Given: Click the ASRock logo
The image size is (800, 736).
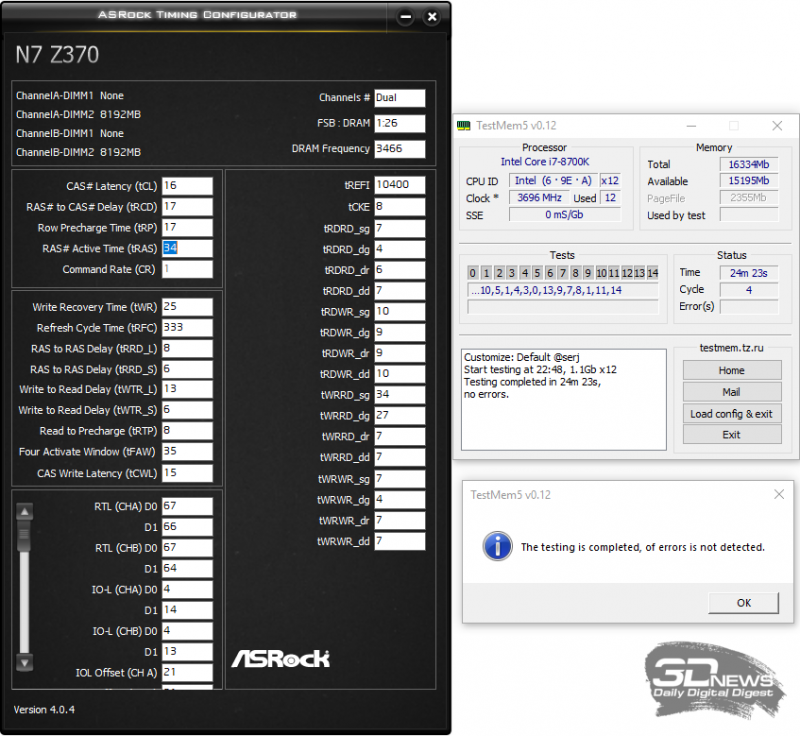Looking at the screenshot, I should (x=280, y=657).
